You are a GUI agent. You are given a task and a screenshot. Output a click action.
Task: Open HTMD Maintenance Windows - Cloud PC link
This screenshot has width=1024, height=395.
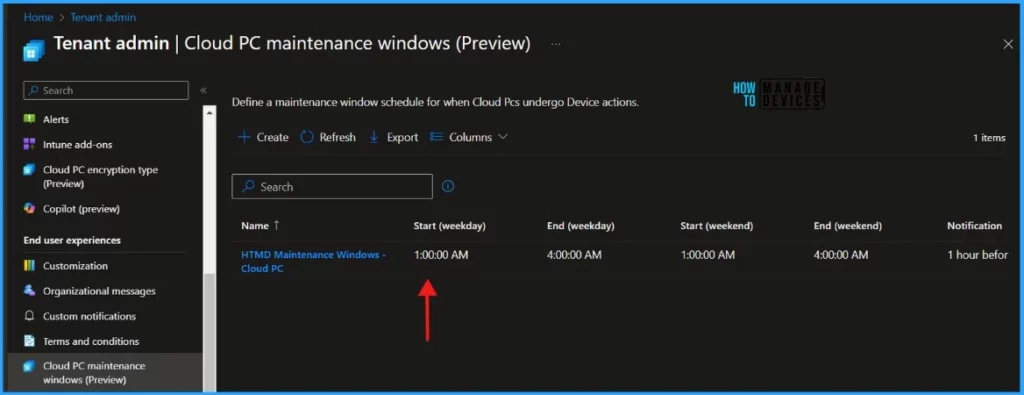pos(313,261)
